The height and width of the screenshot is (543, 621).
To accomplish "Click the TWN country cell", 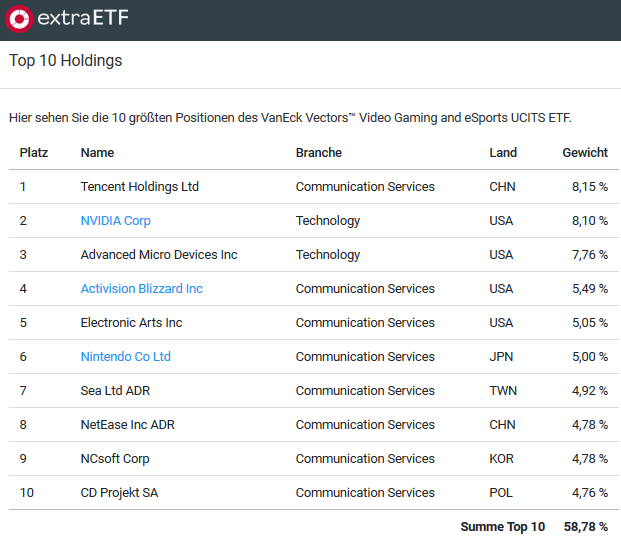I will (503, 391).
